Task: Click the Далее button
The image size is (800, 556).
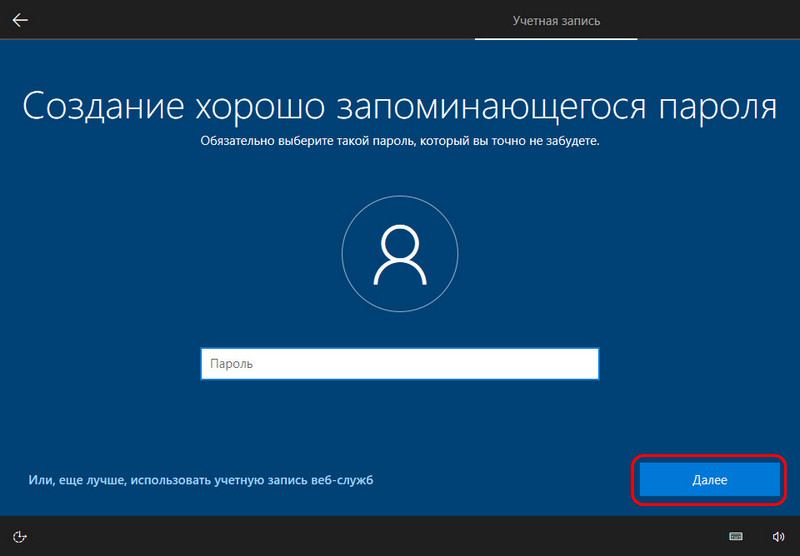Action: pos(710,479)
